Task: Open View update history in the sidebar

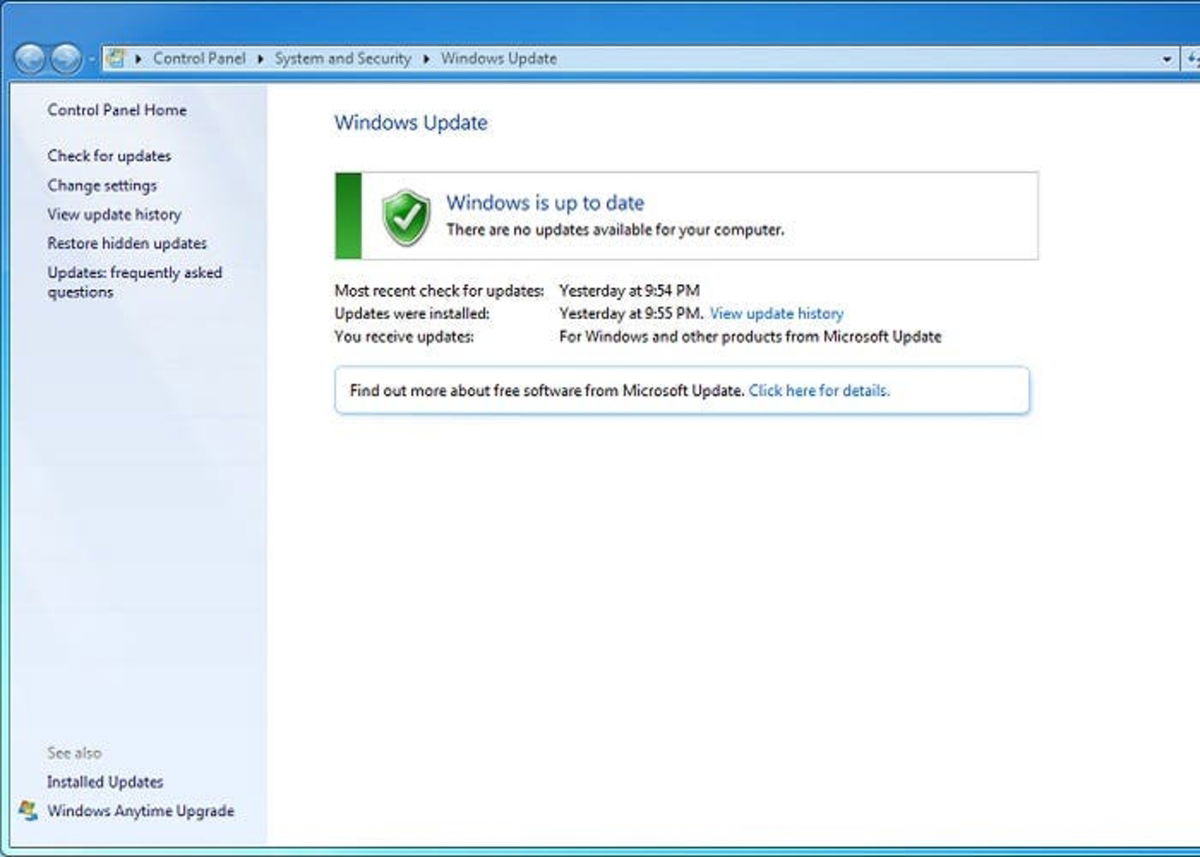Action: [114, 214]
